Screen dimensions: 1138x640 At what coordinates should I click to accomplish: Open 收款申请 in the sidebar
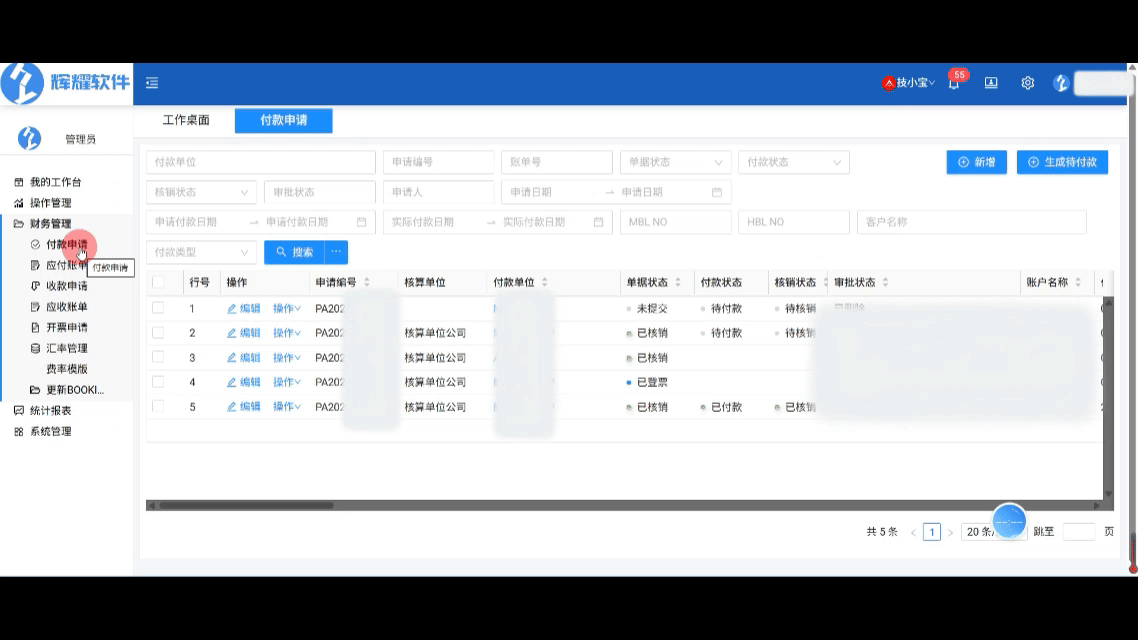click(x=67, y=286)
